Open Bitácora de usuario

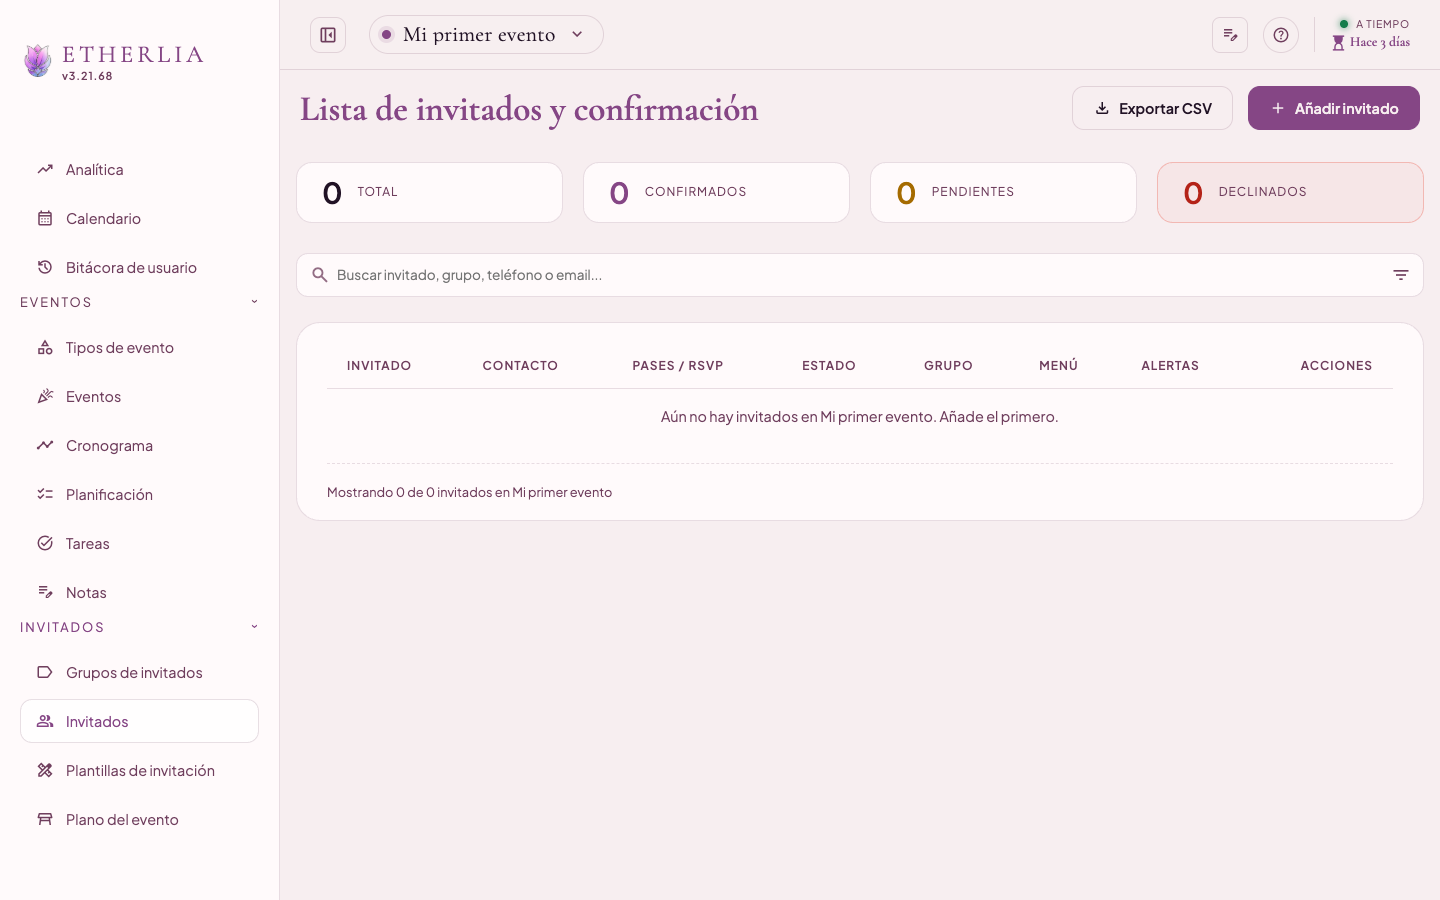coord(140,268)
